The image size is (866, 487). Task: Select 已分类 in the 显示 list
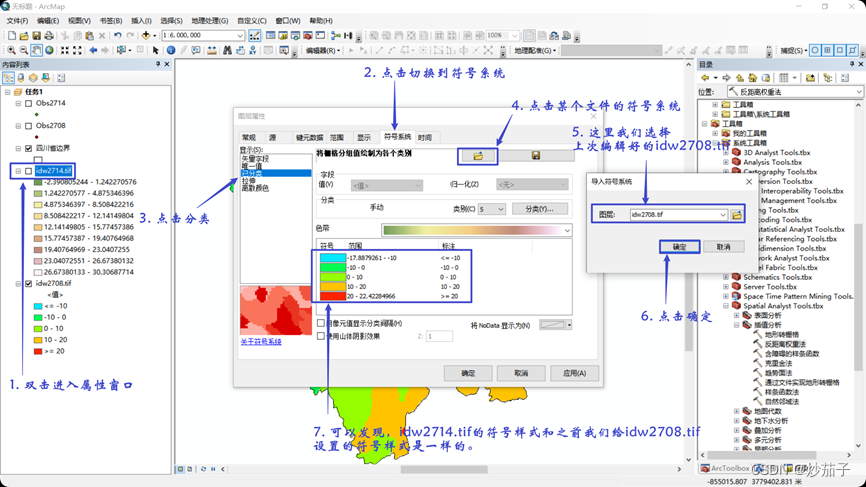pos(276,173)
